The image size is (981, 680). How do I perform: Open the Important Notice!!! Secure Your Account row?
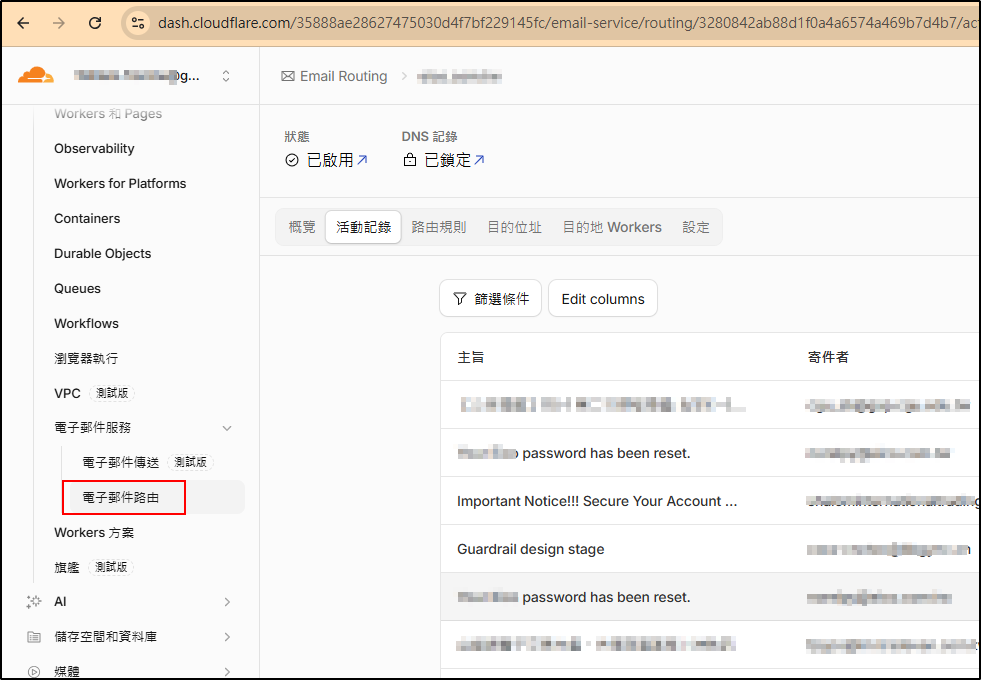point(710,501)
